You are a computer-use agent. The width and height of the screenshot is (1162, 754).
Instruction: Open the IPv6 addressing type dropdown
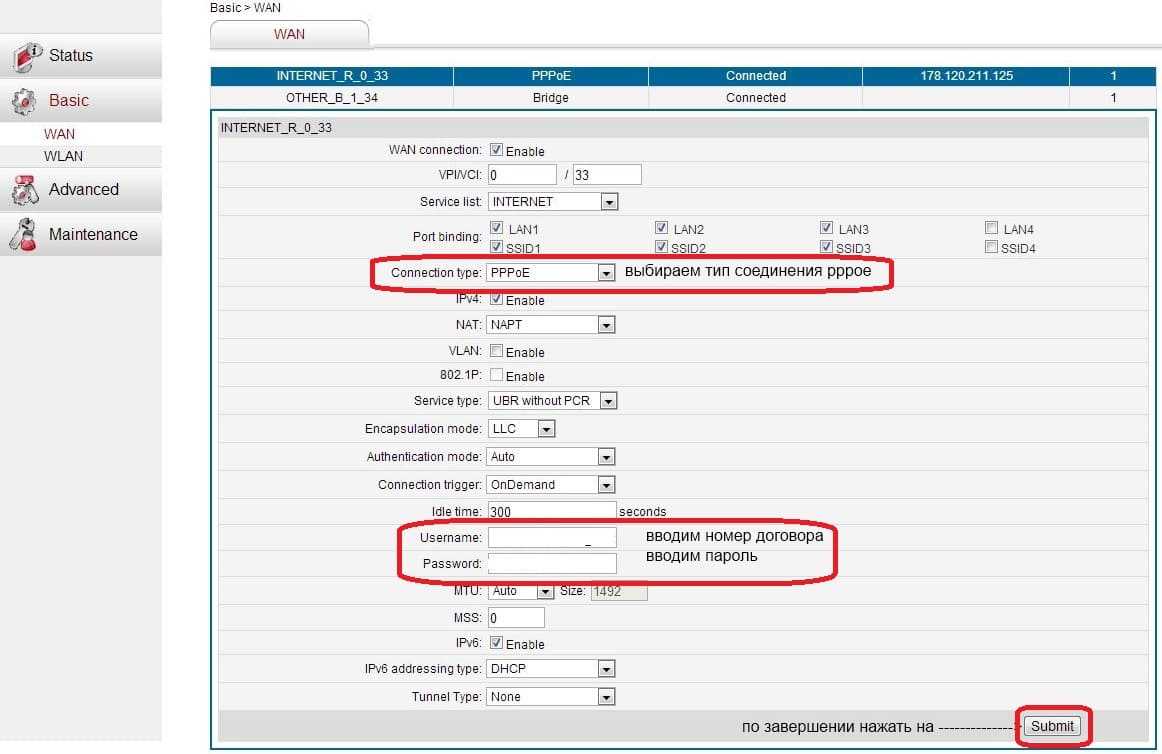click(x=605, y=669)
